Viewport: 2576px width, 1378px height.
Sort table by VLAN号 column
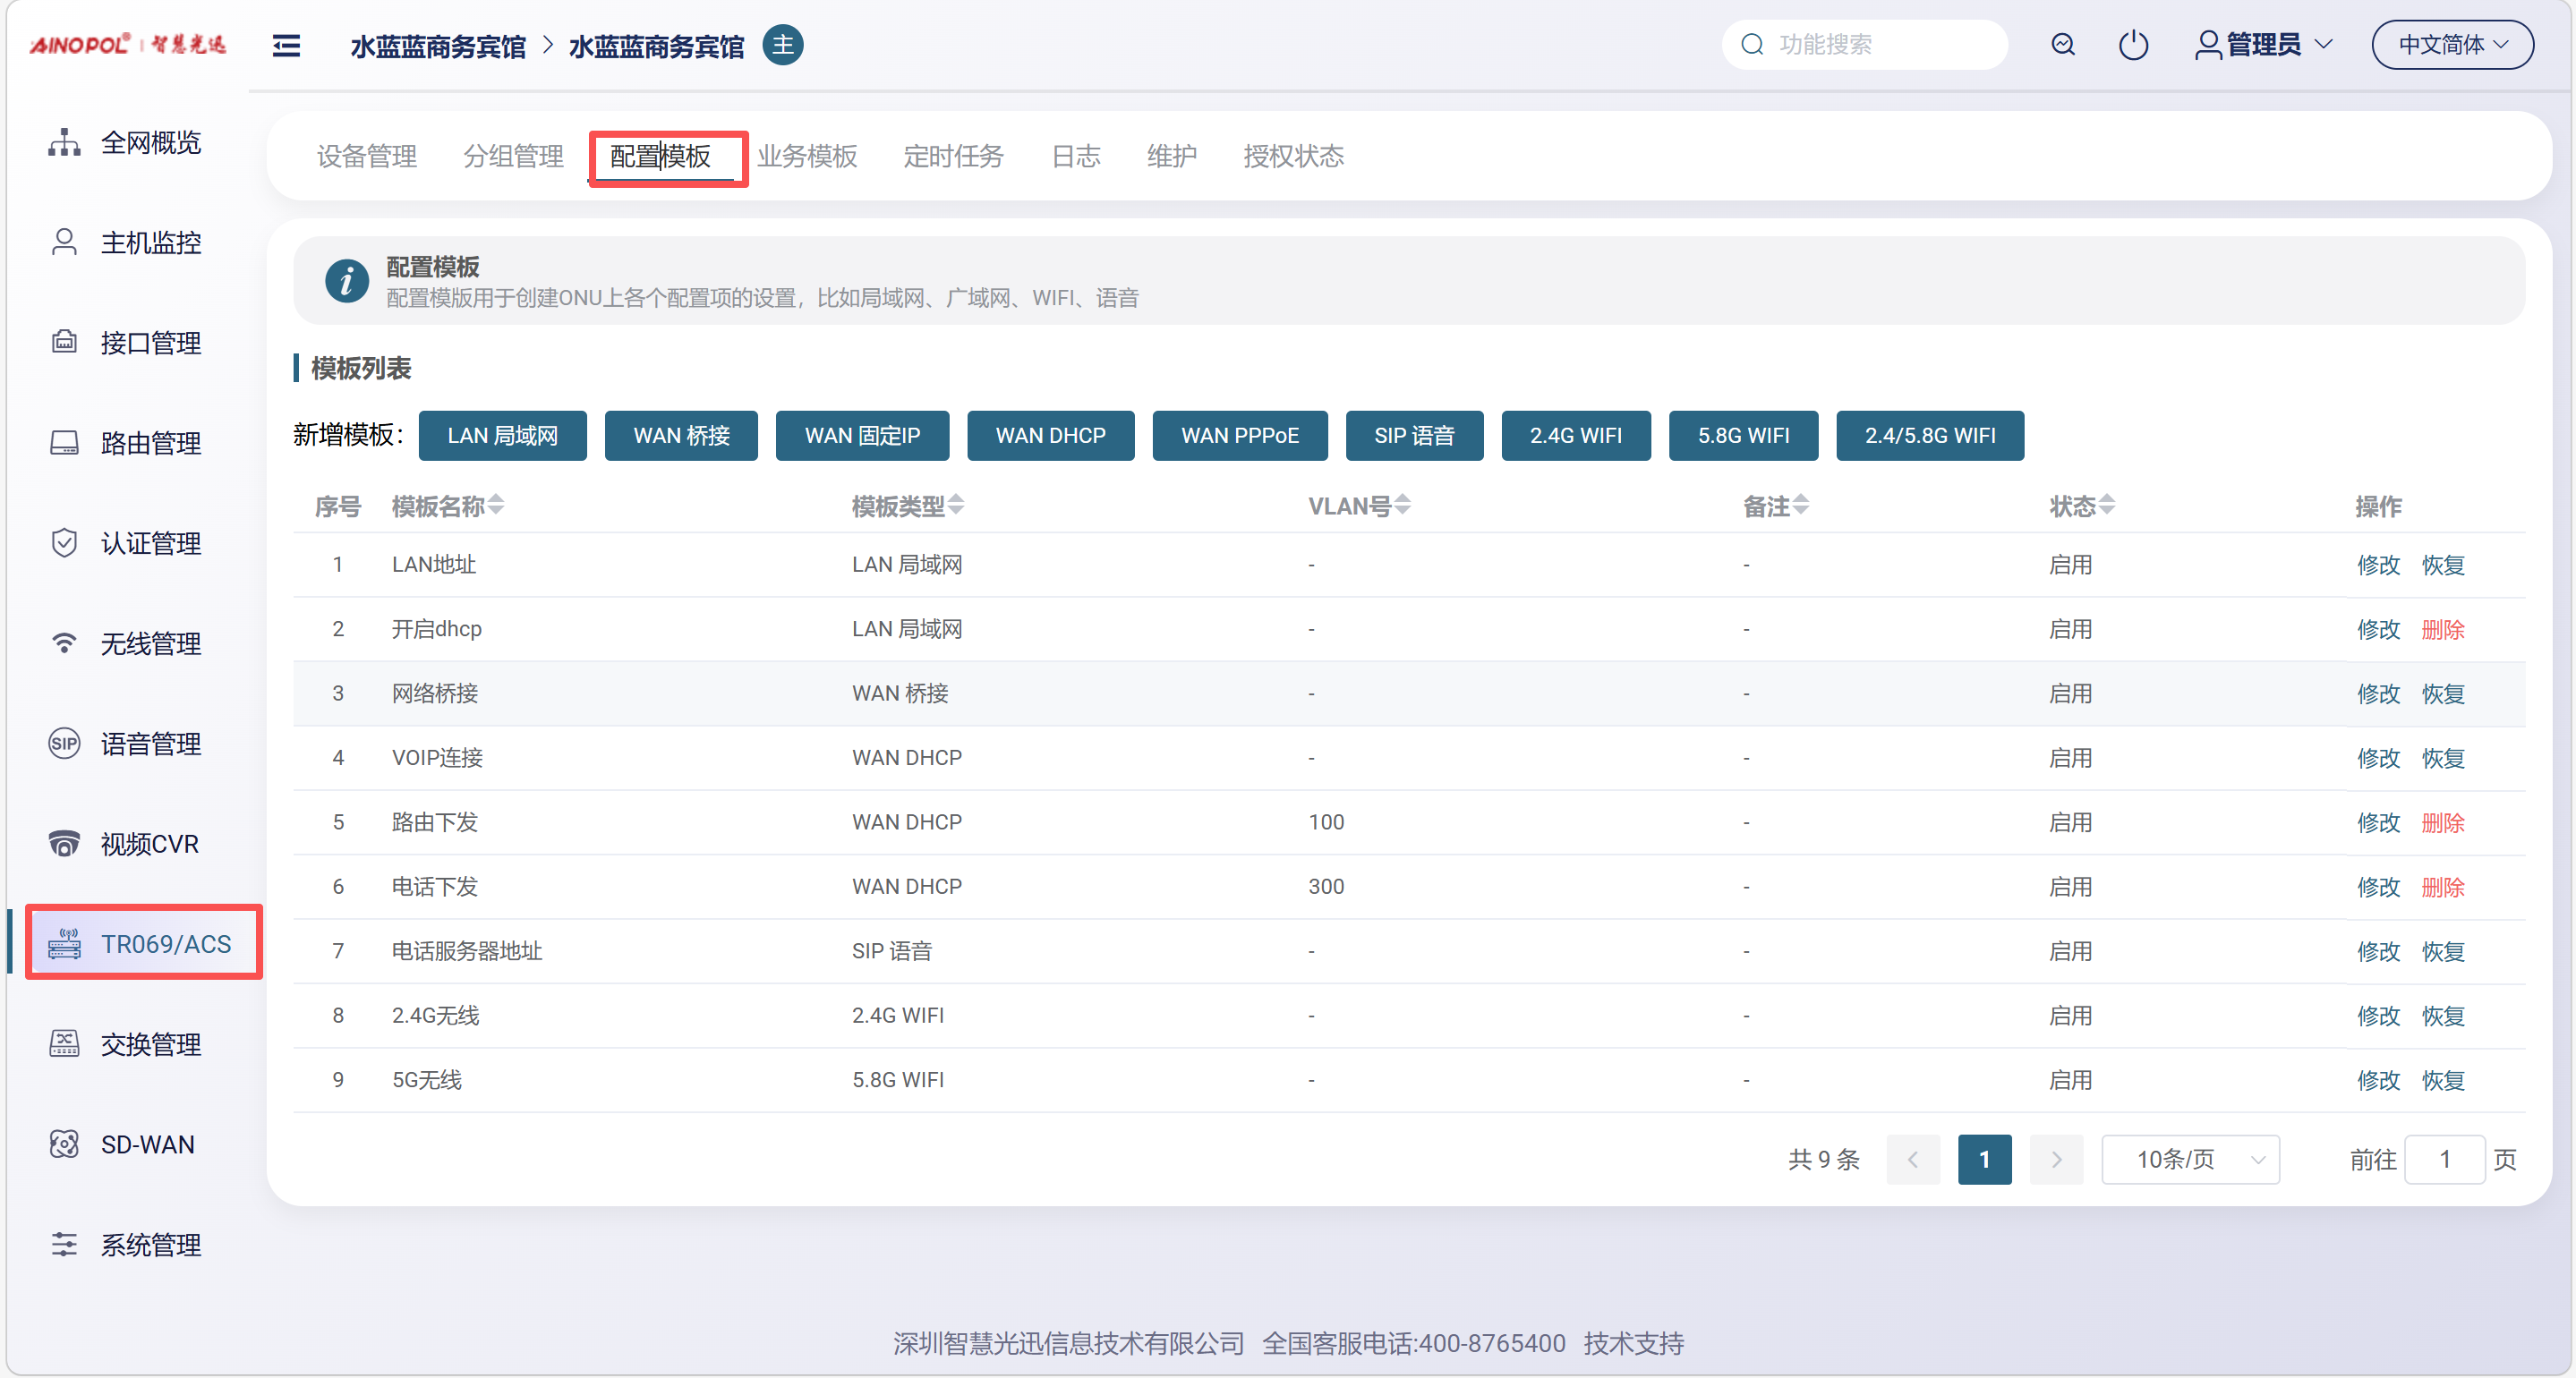[1403, 506]
